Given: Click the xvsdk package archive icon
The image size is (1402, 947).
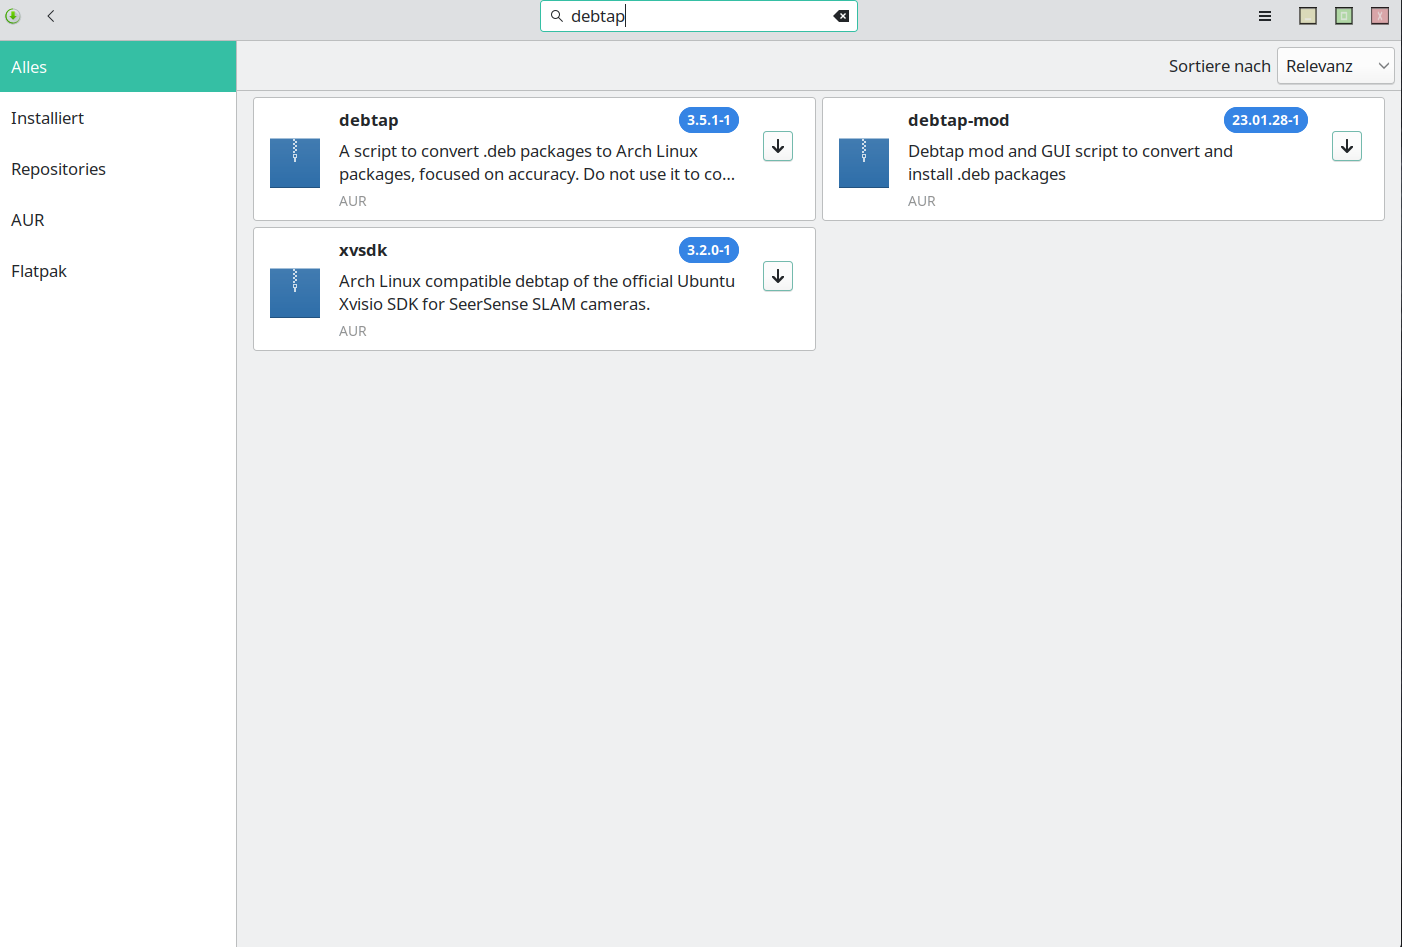Looking at the screenshot, I should pyautogui.click(x=295, y=293).
